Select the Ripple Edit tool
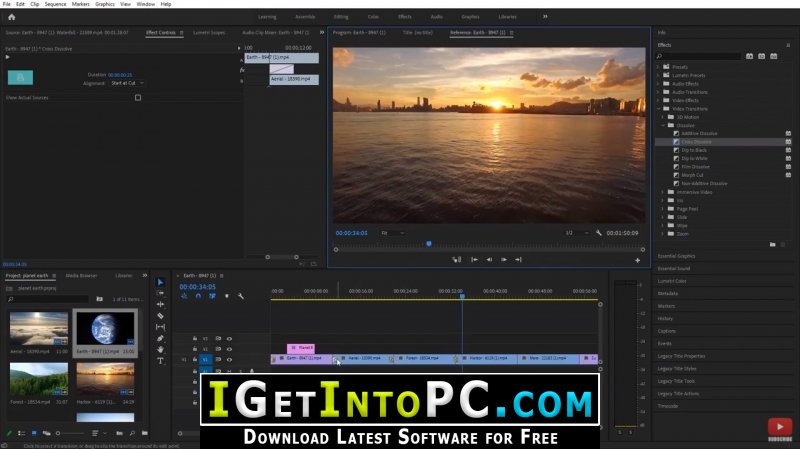 pyautogui.click(x=160, y=305)
